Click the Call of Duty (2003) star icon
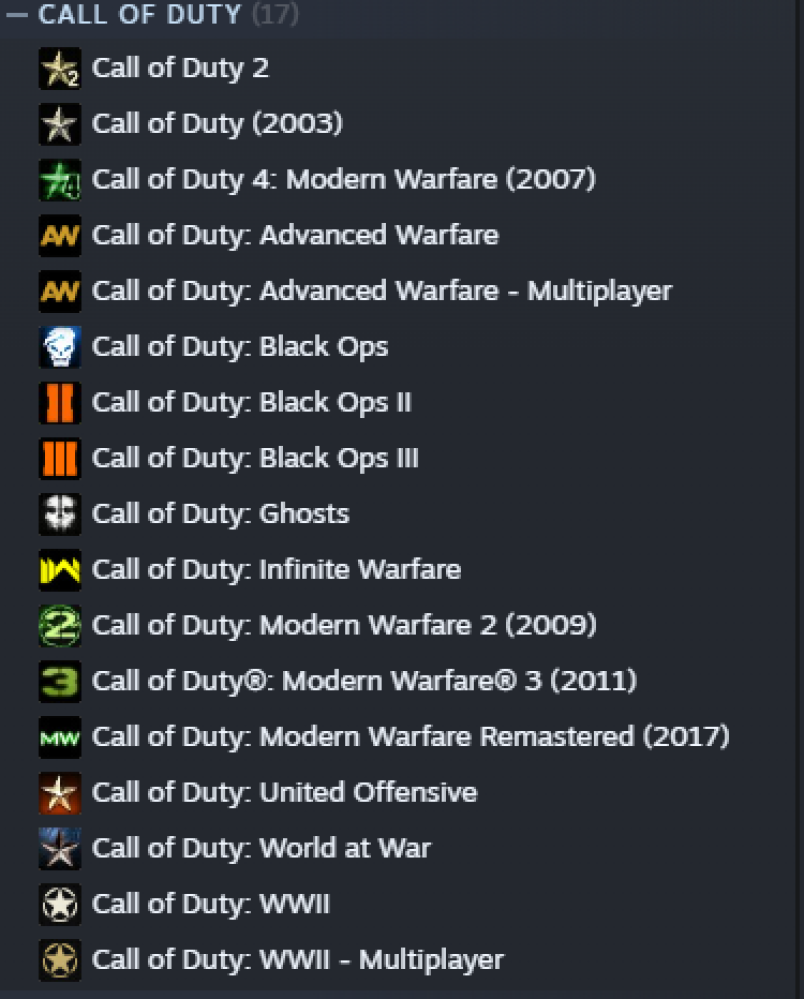The image size is (804, 999). tap(60, 124)
